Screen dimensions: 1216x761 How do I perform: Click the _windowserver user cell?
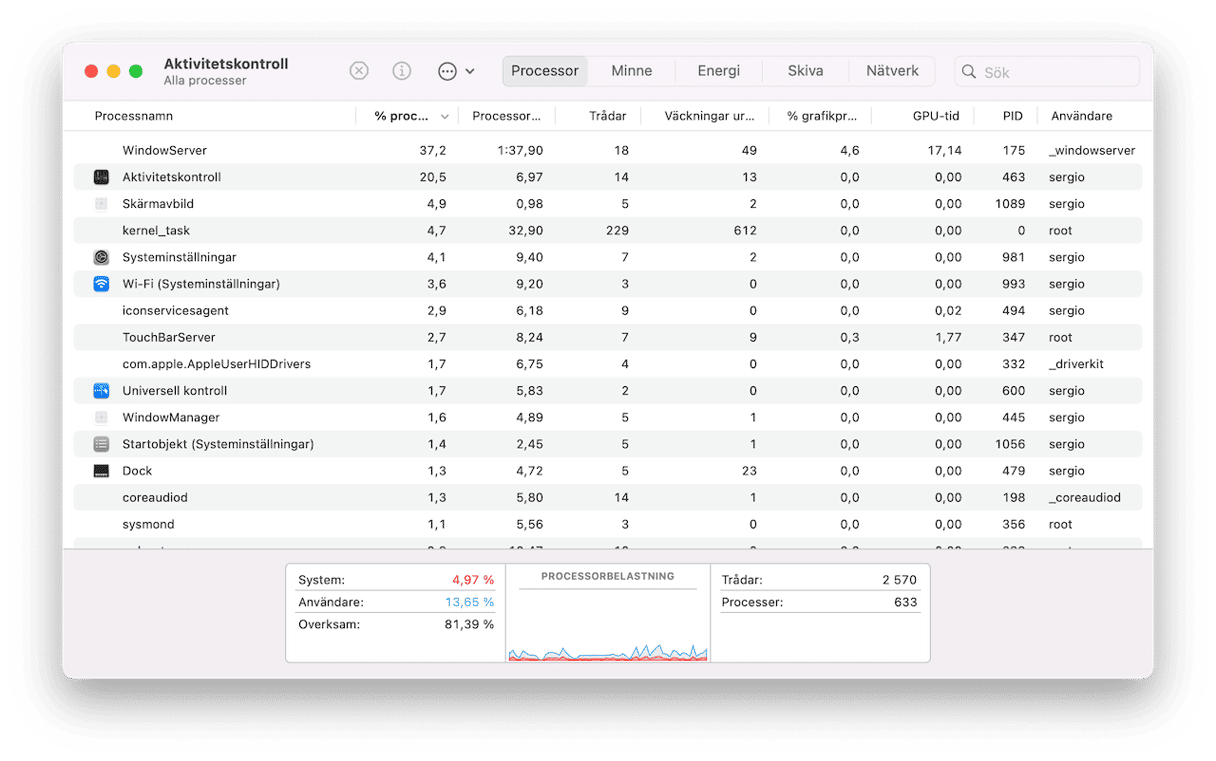tap(1091, 150)
